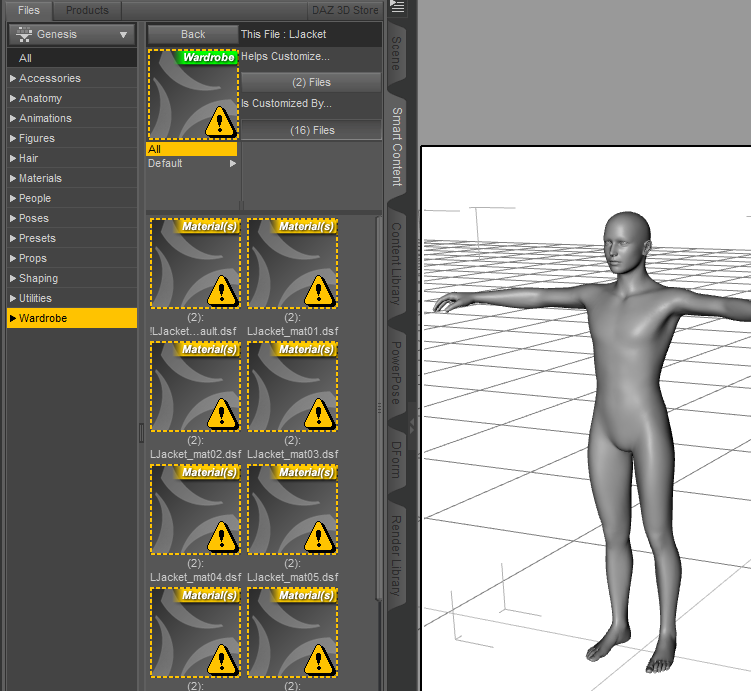Select the LJacket_mat05.dsf material thumbnail

pos(293,510)
